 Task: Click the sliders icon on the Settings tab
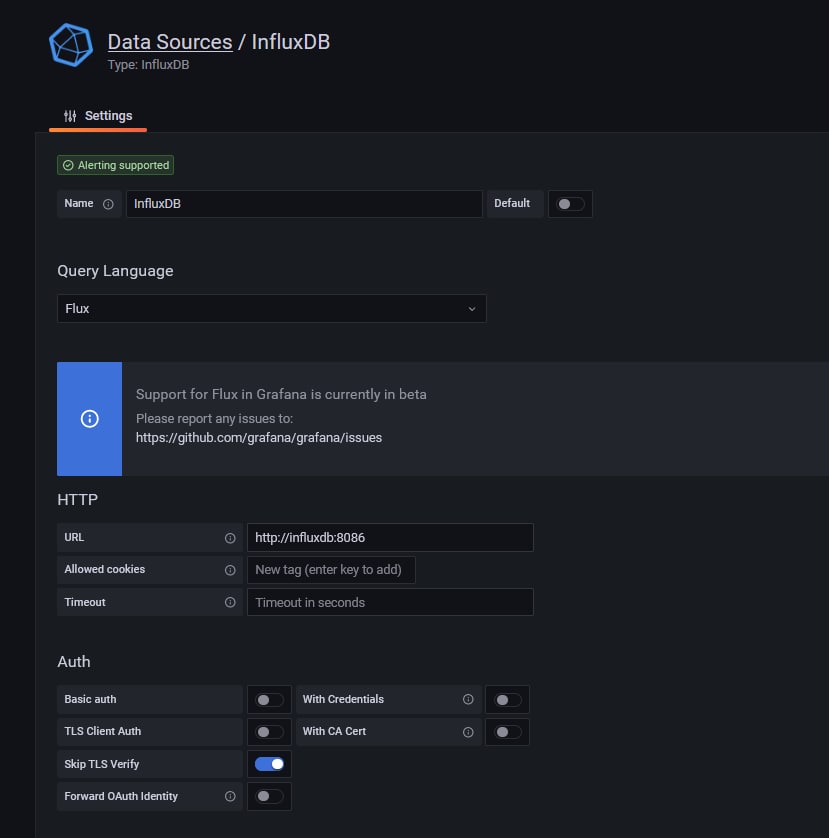coord(70,116)
